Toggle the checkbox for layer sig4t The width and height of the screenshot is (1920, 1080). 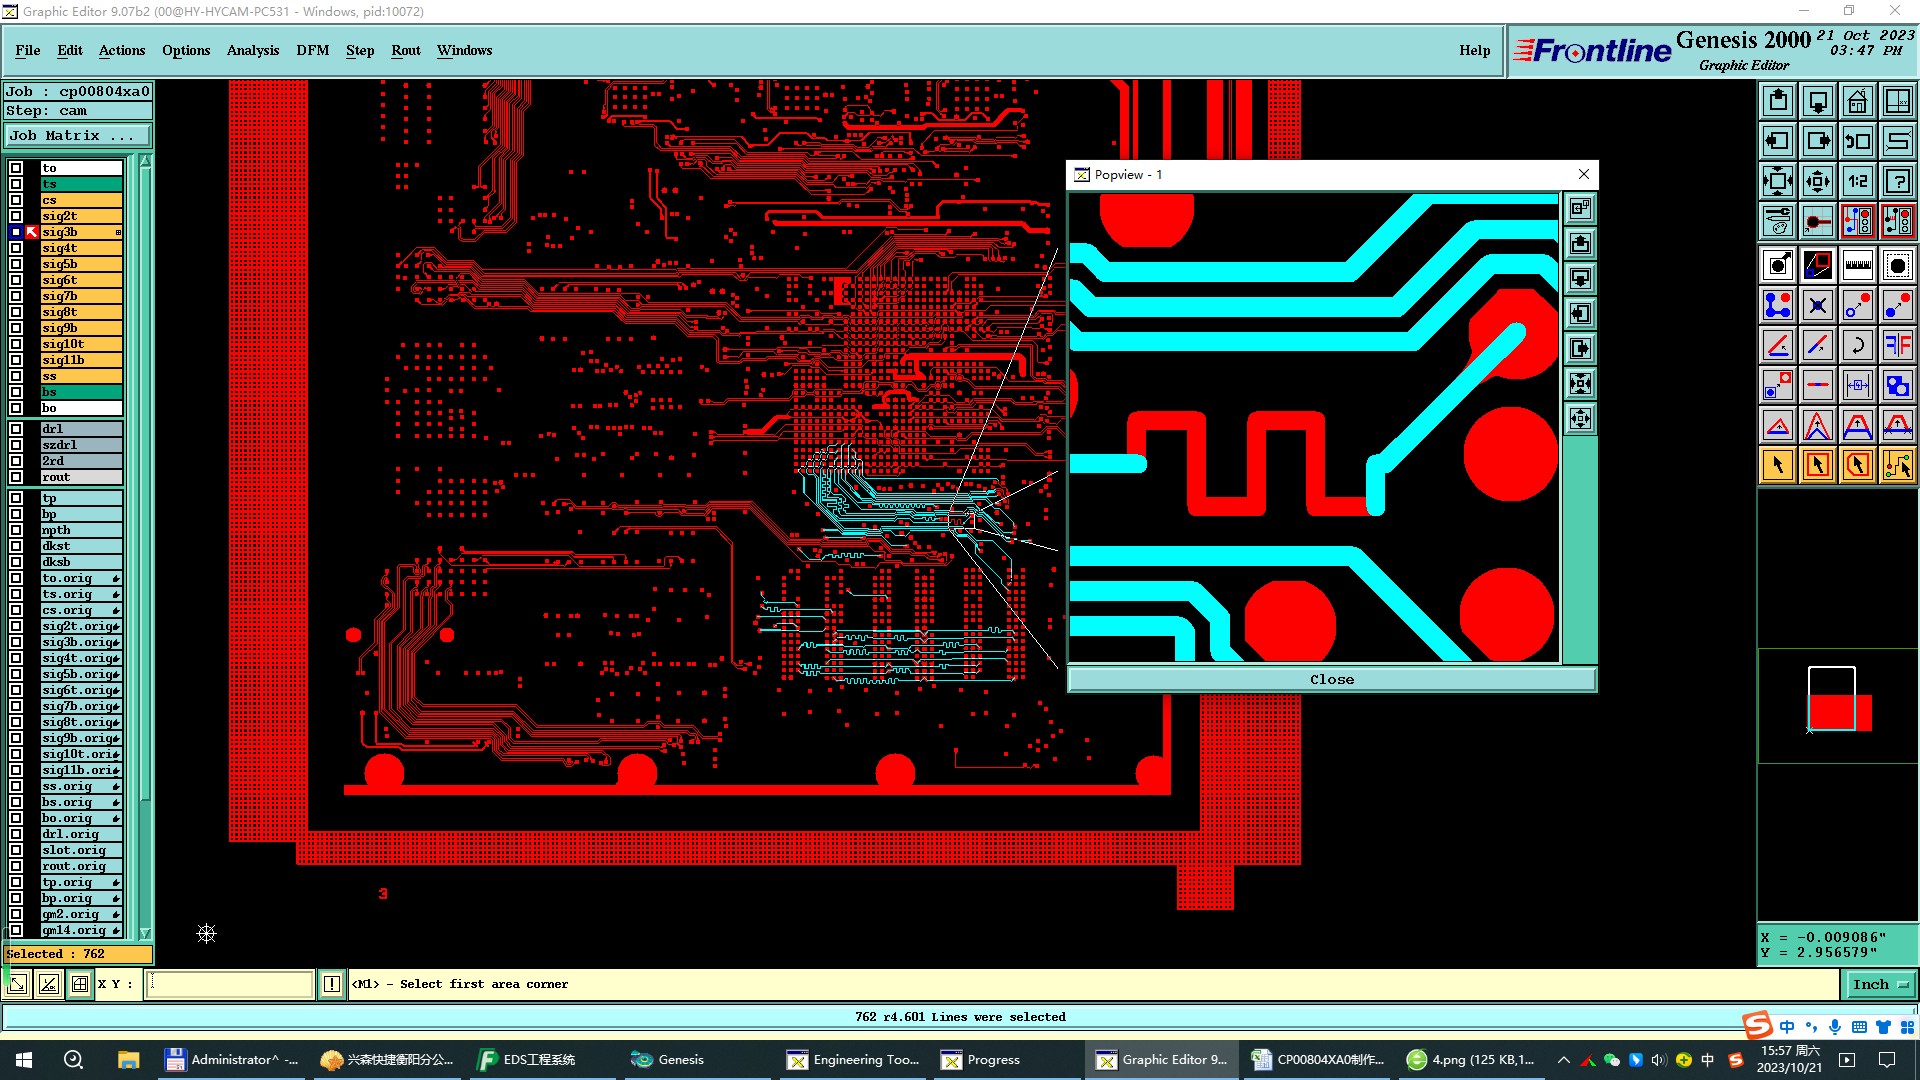pos(16,248)
